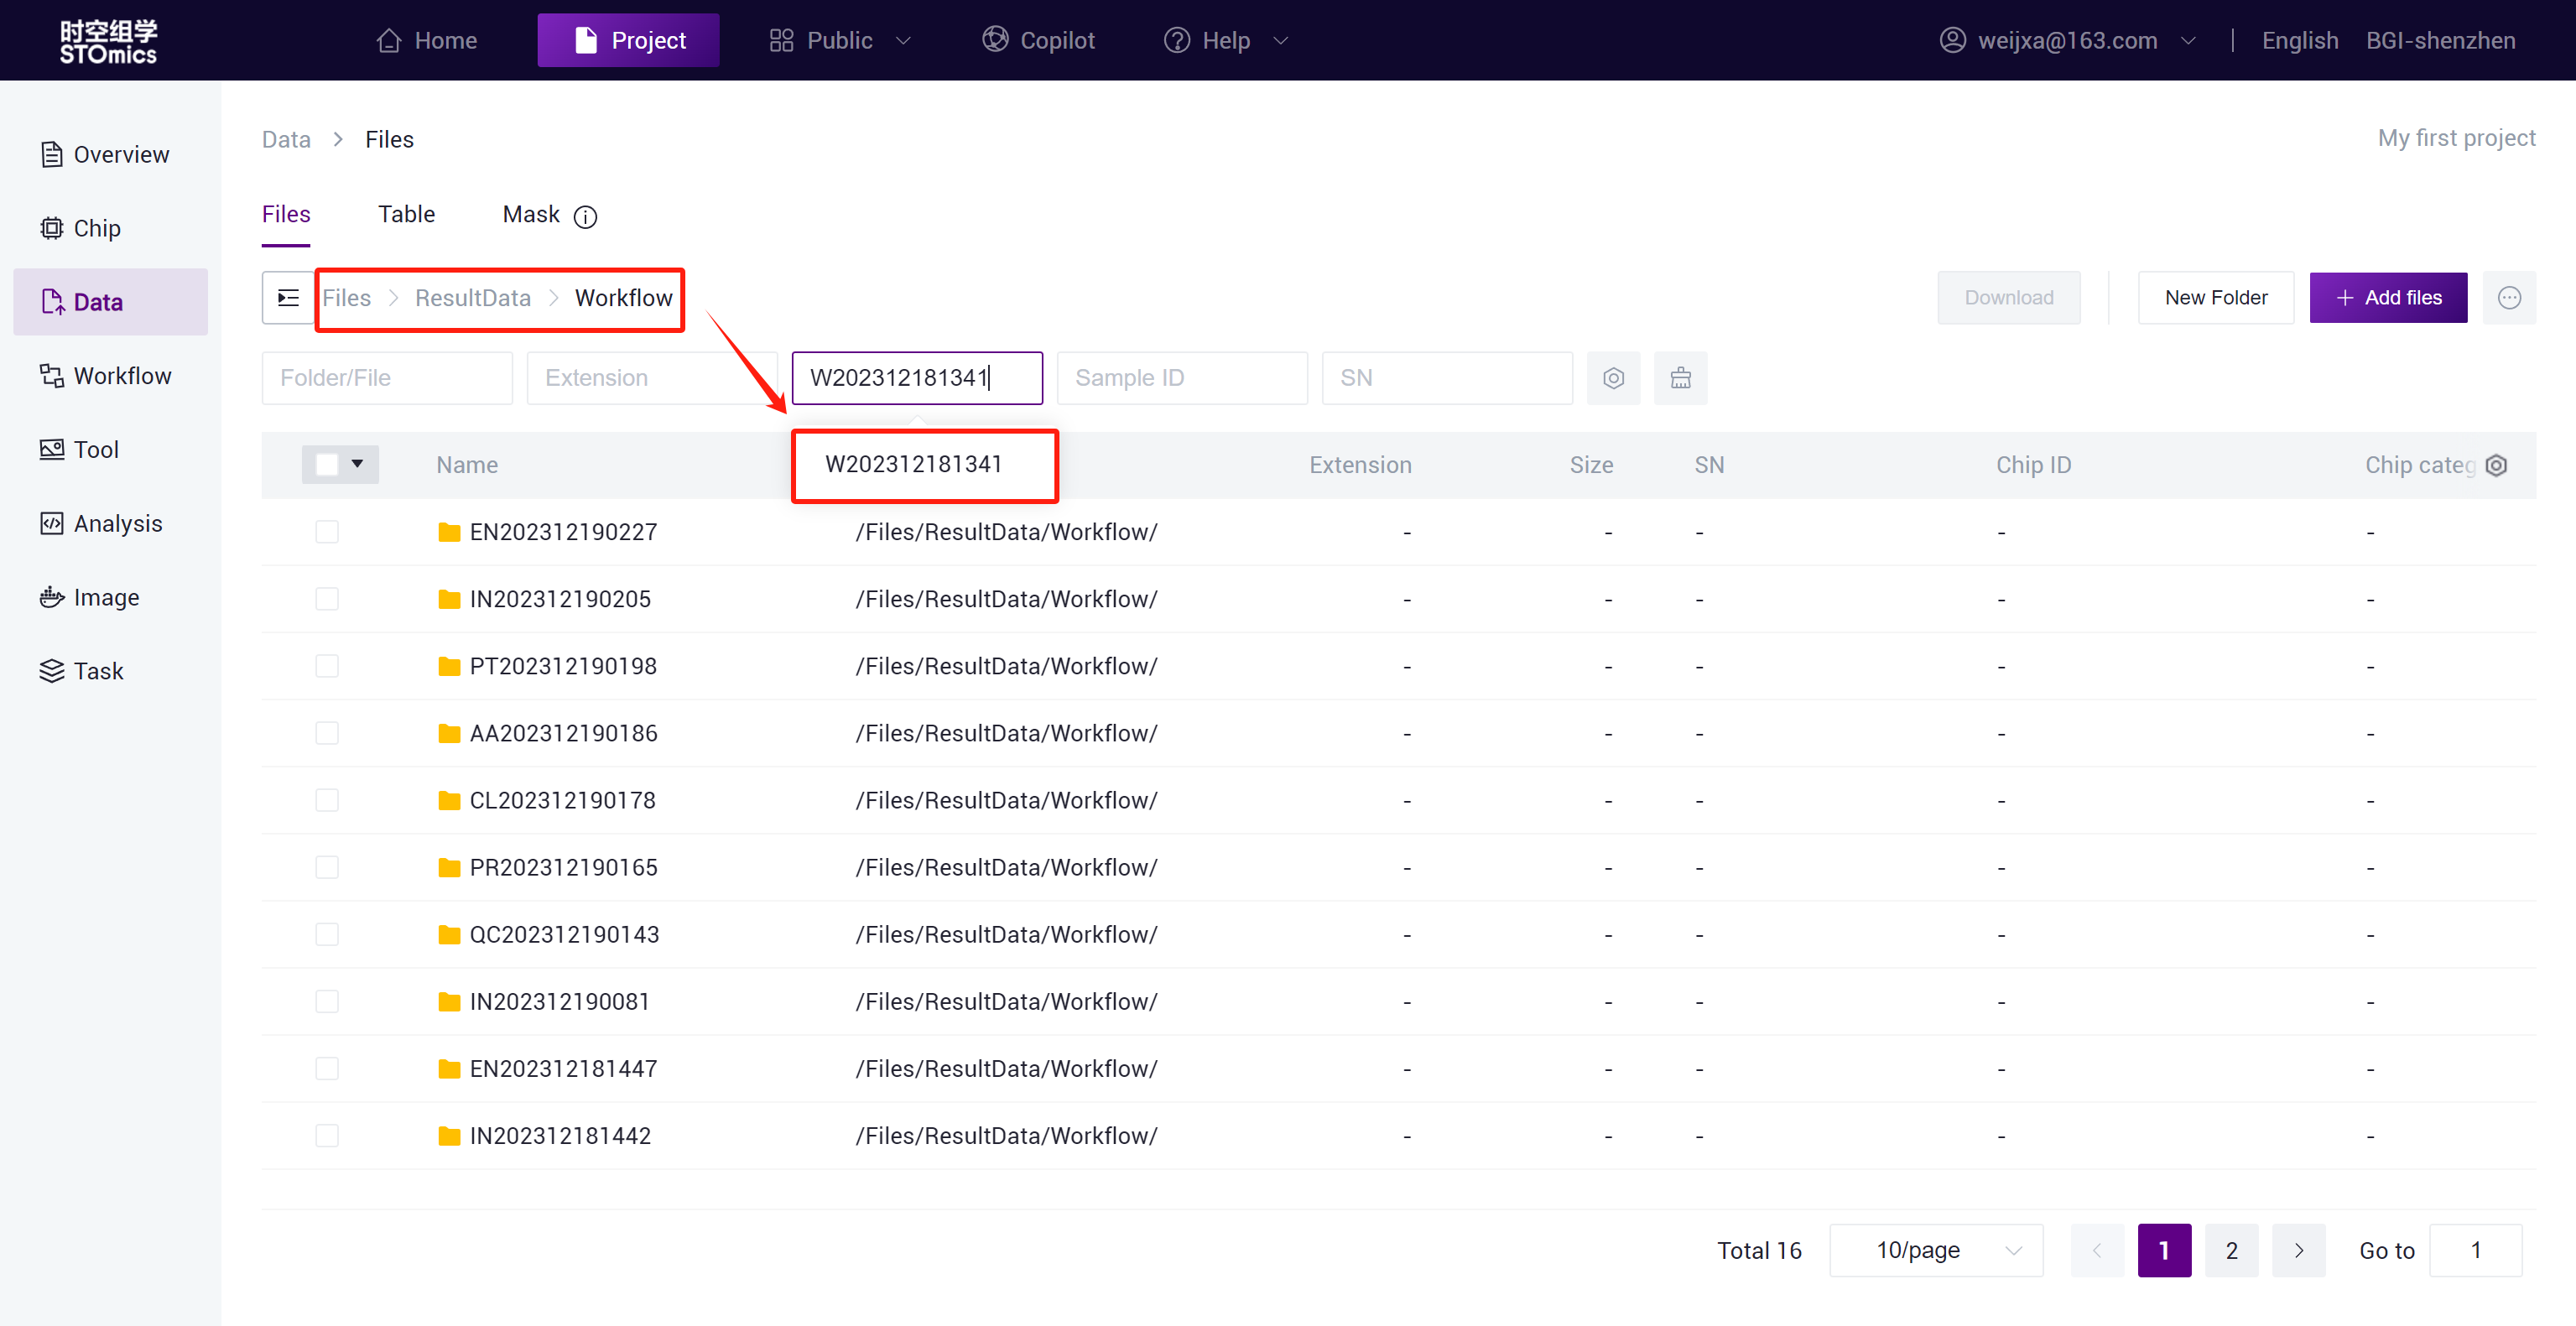Open the Image sidebar page
This screenshot has width=2576, height=1326.
[x=90, y=597]
